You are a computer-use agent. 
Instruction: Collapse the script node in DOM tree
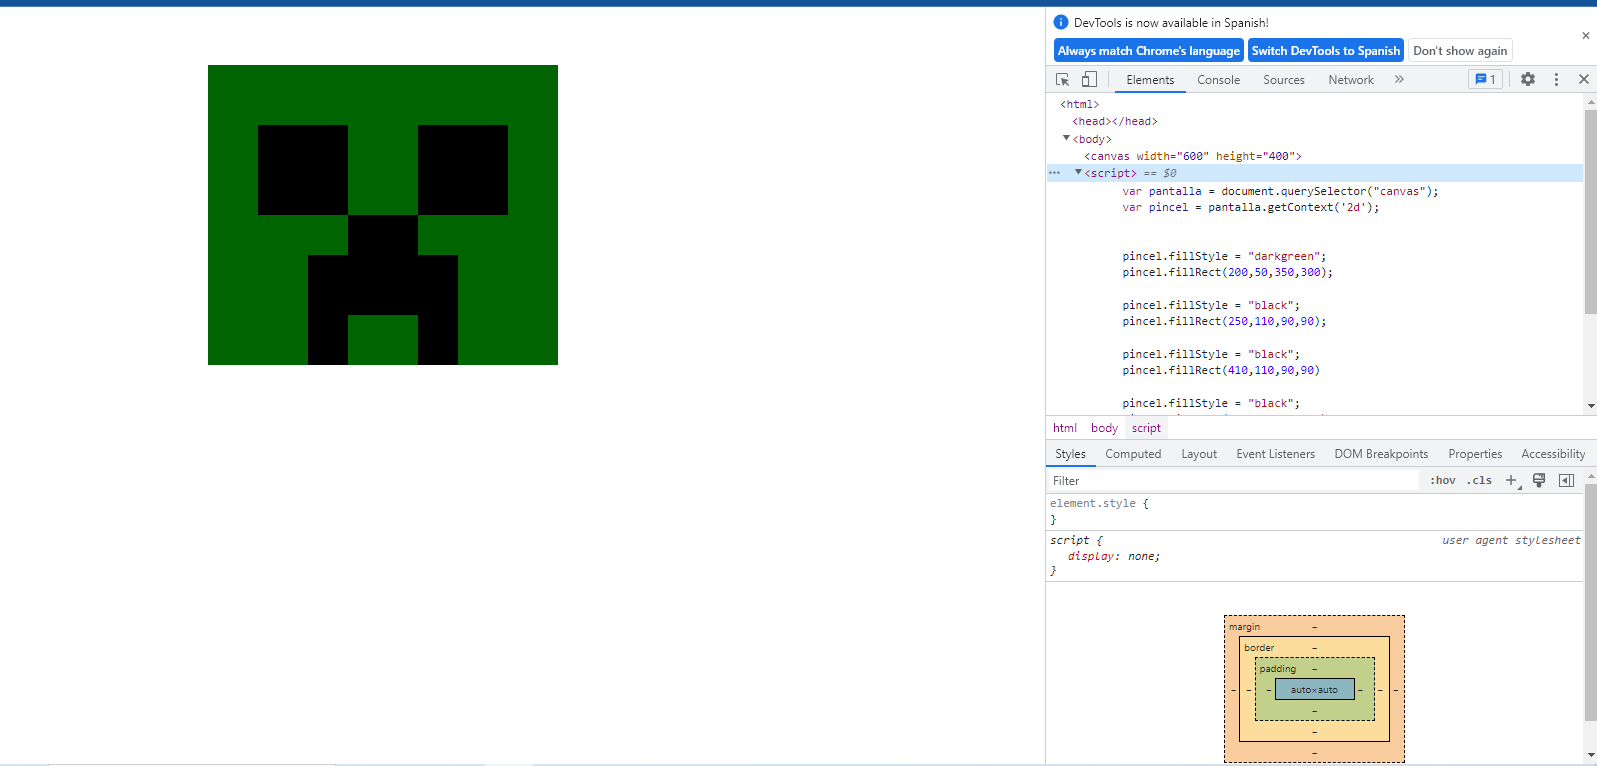[x=1078, y=172]
